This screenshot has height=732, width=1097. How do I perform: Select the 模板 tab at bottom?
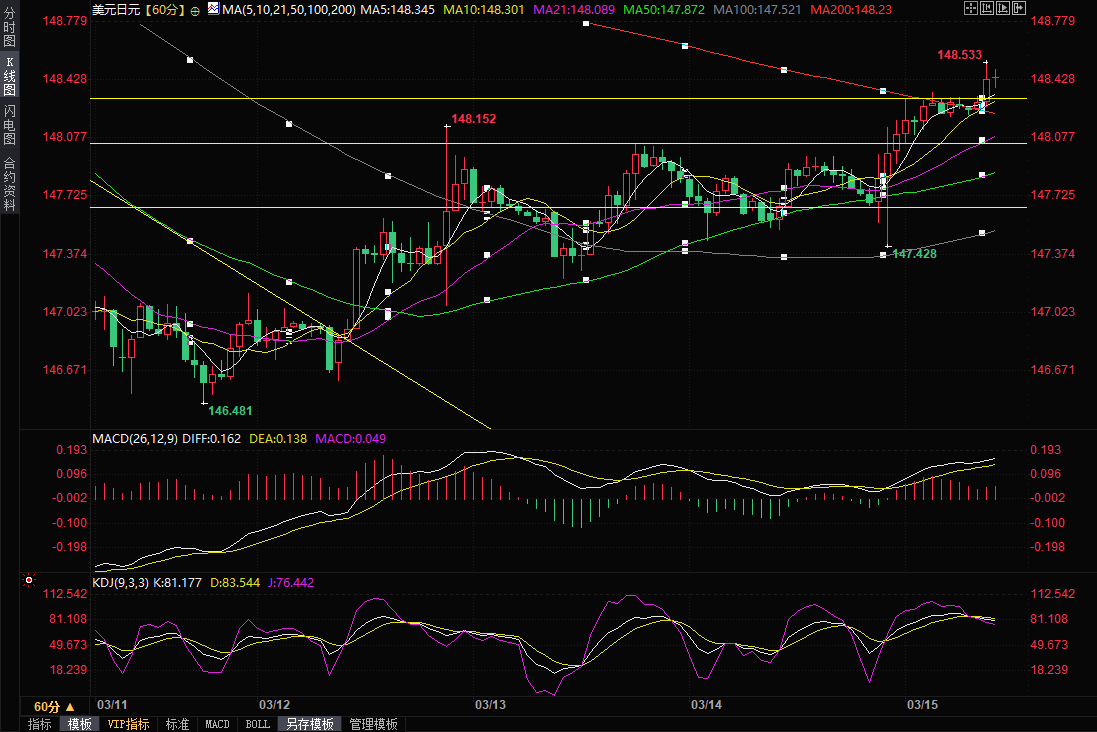point(80,724)
